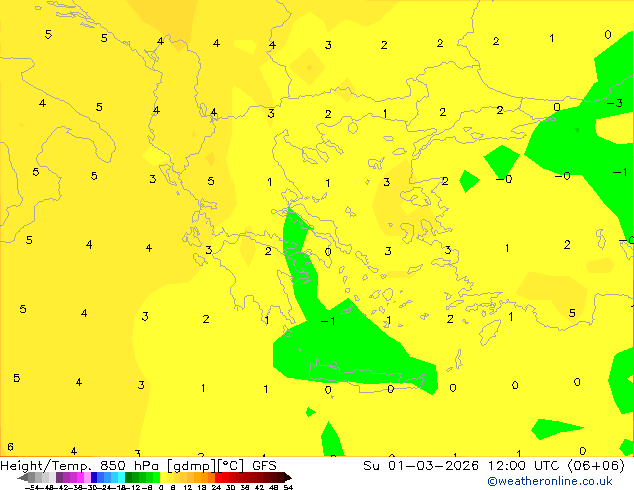Select the dark green legend swatch
Screen dimensions: 634x490
click(x=129, y=477)
